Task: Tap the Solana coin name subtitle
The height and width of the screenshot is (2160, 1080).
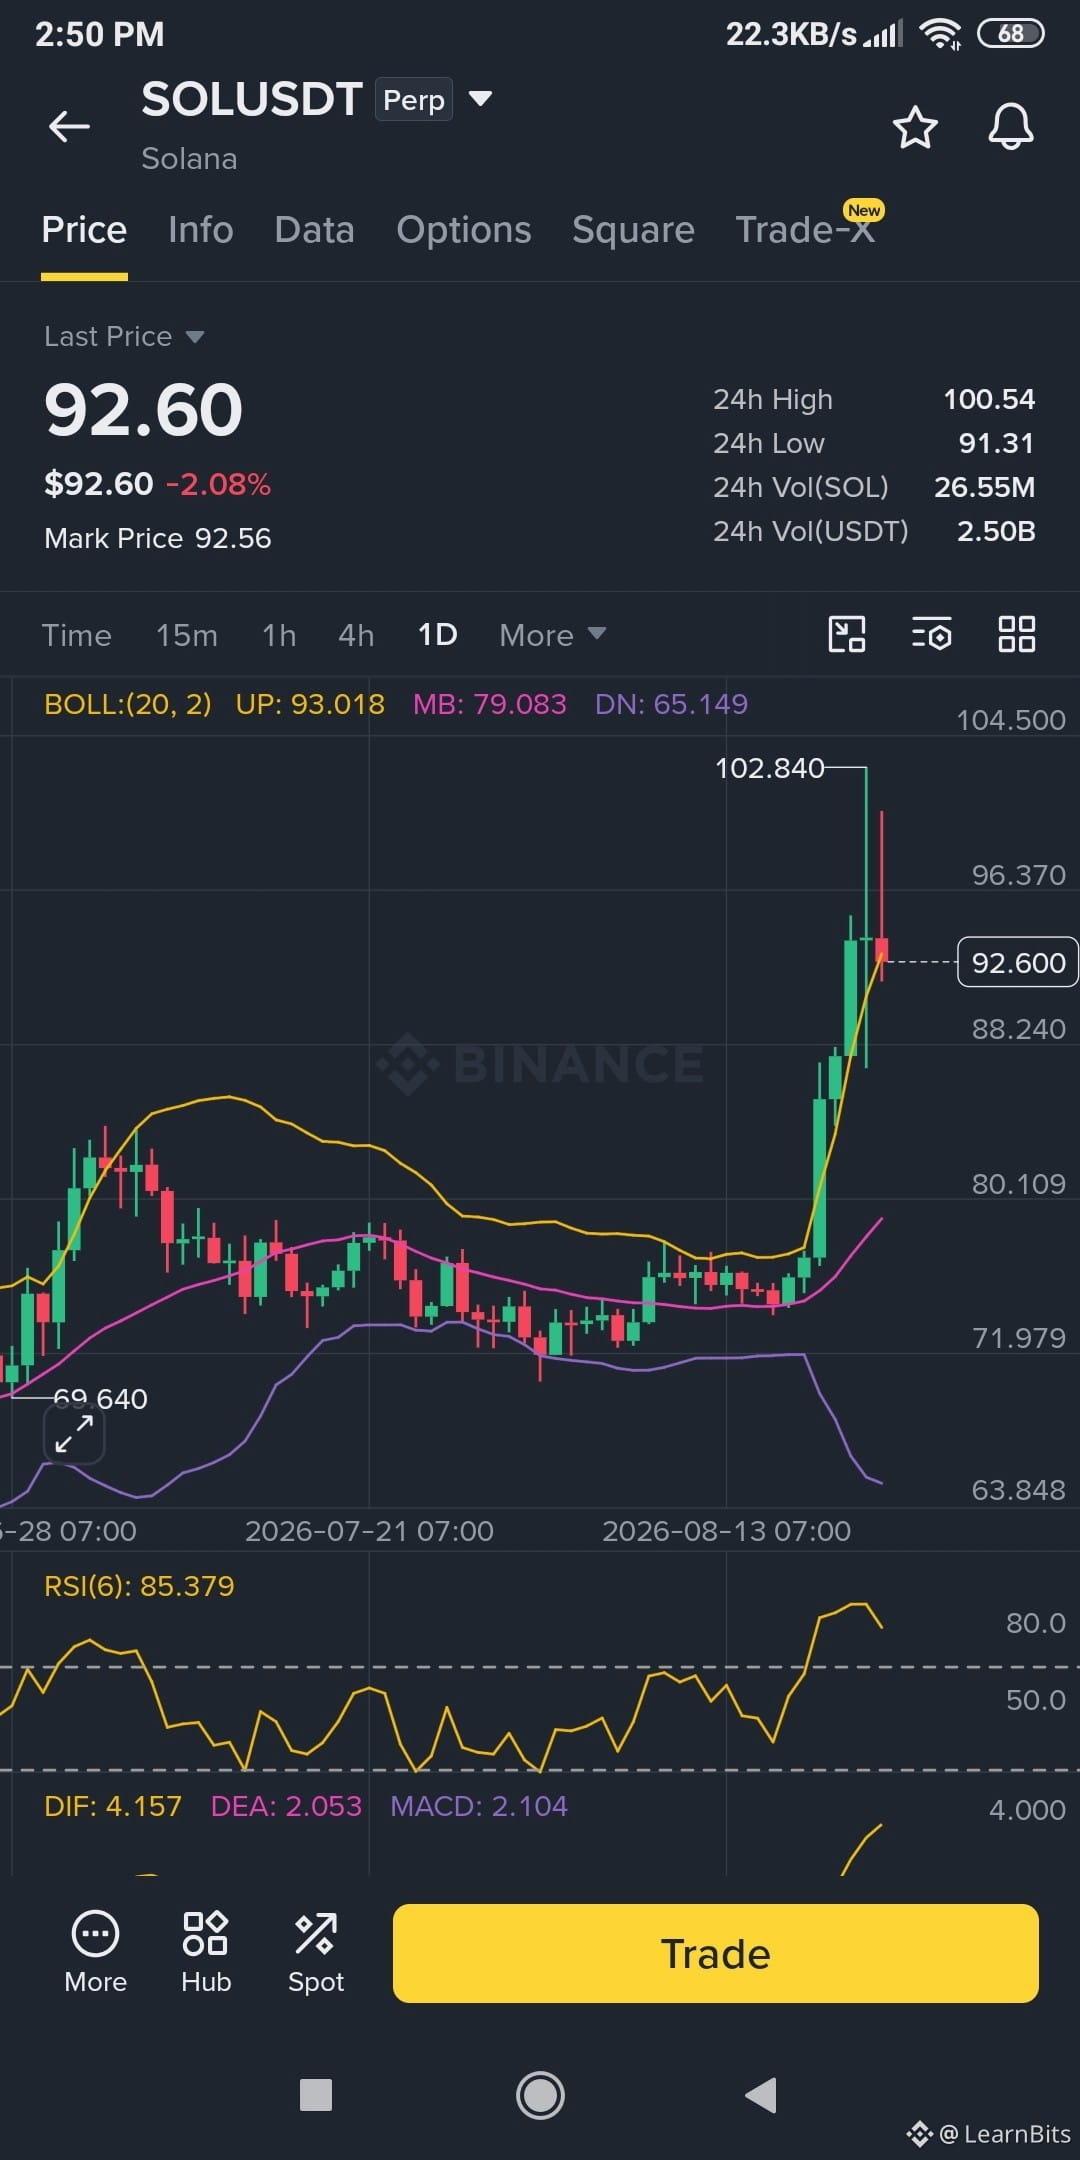Action: (x=189, y=159)
